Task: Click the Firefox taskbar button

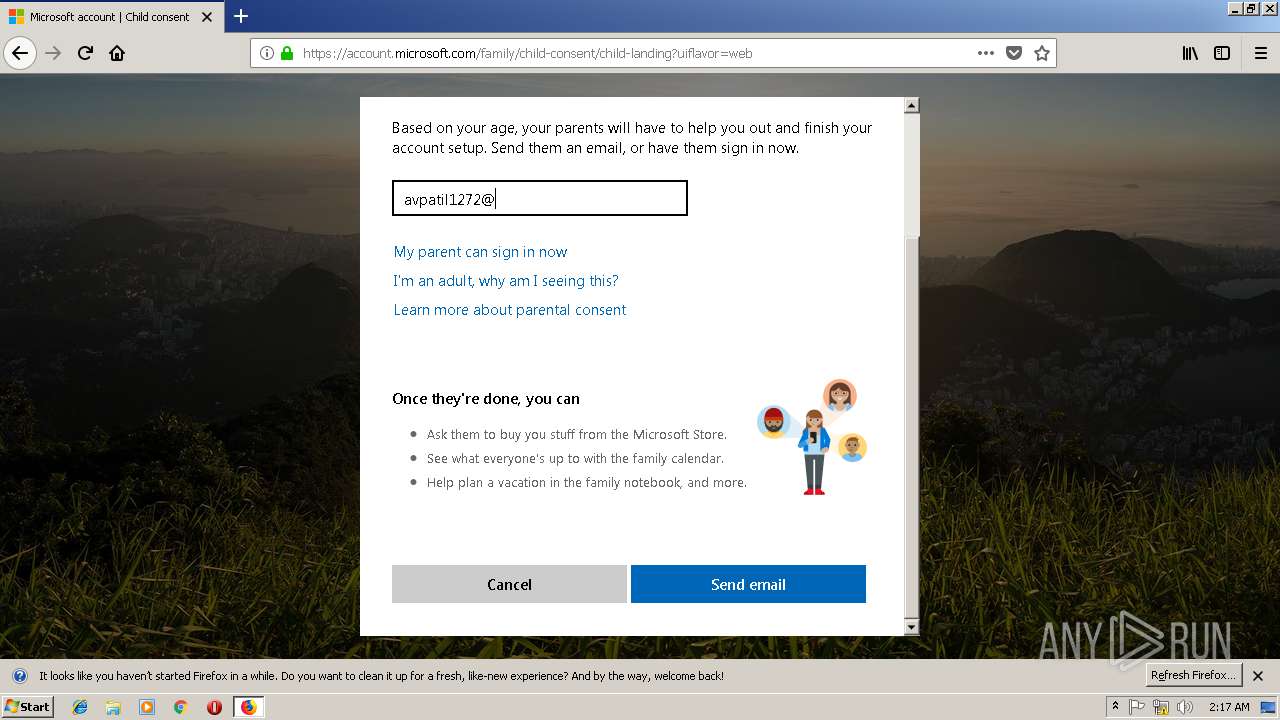Action: click(x=248, y=707)
